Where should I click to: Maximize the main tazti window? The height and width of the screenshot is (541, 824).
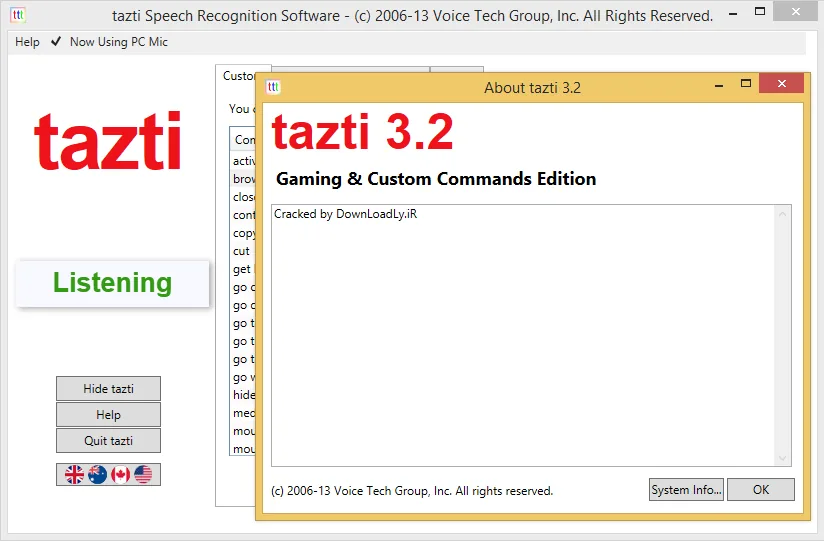pyautogui.click(x=760, y=12)
